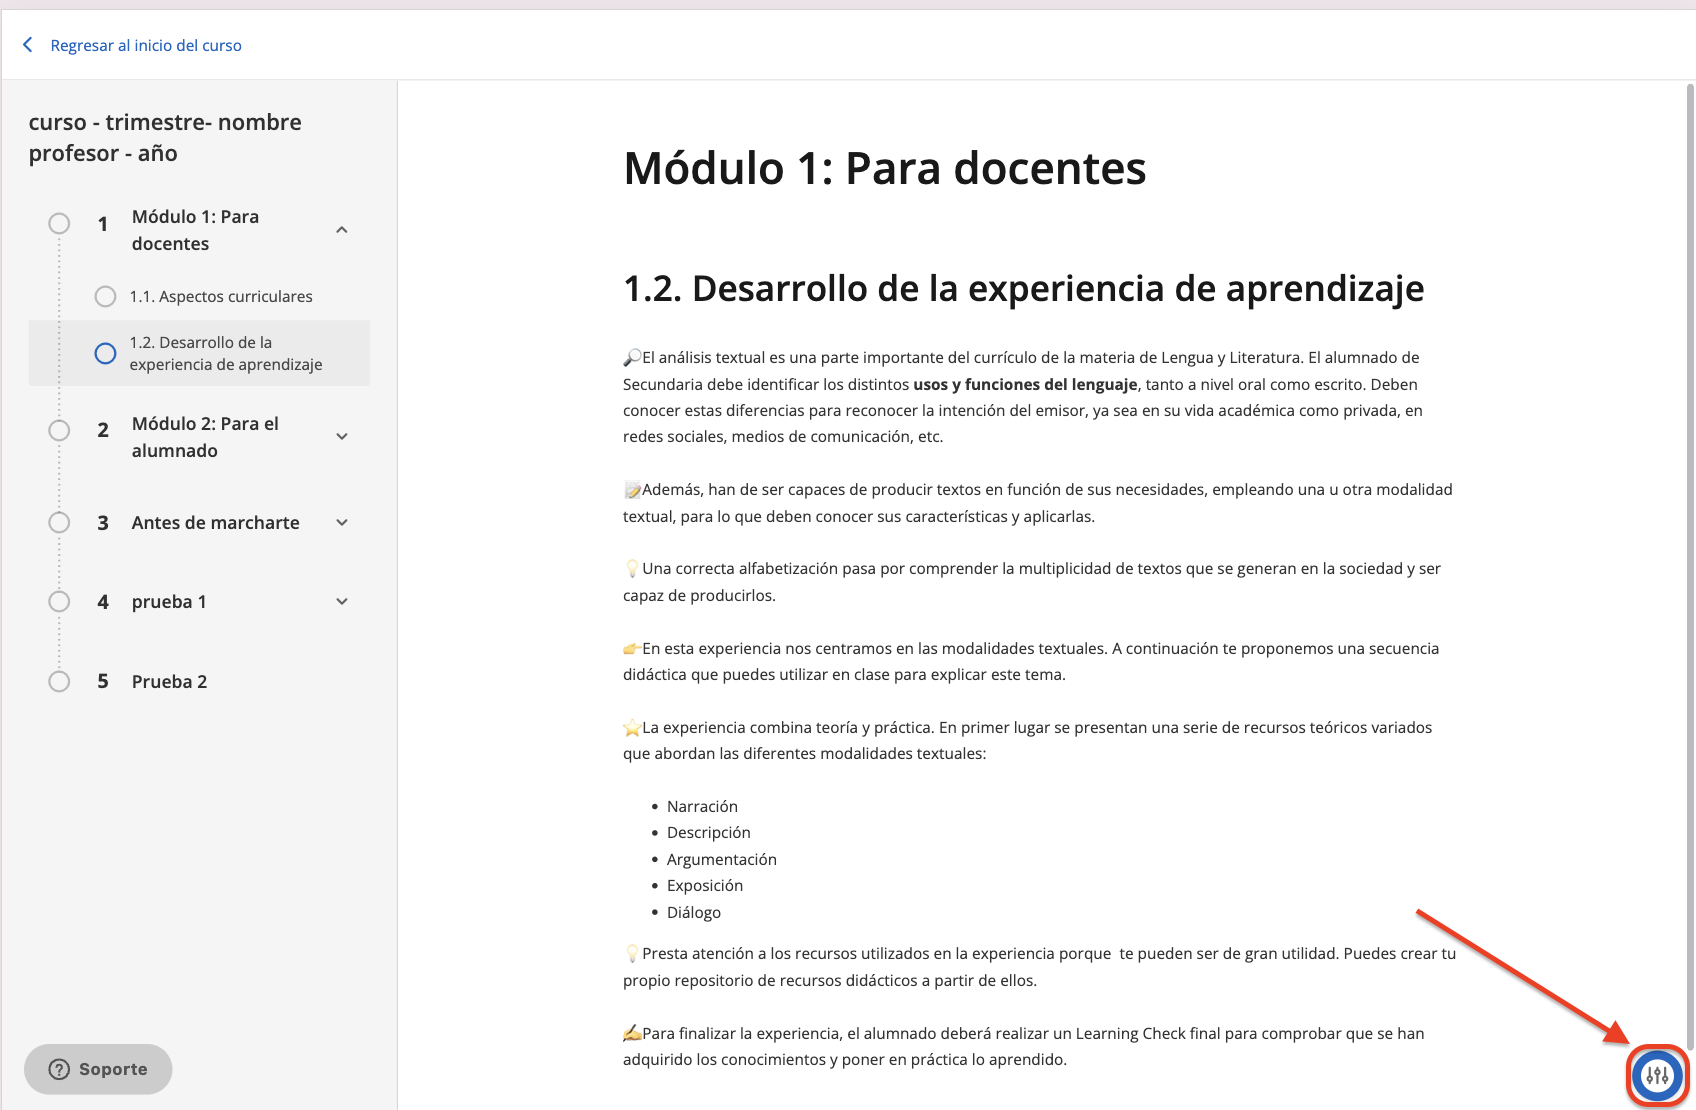Toggle completion circle for Módulo 2
The height and width of the screenshot is (1110, 1696).
coord(59,430)
